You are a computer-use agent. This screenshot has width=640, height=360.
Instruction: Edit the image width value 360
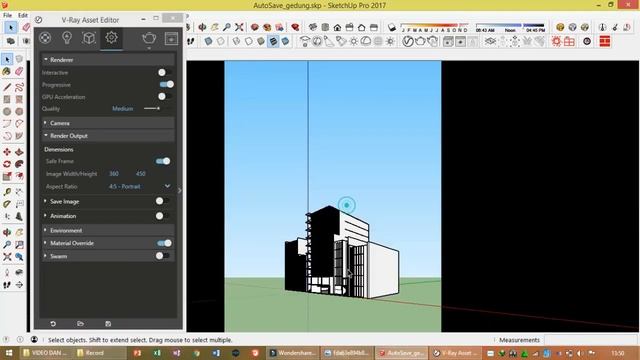click(x=114, y=173)
